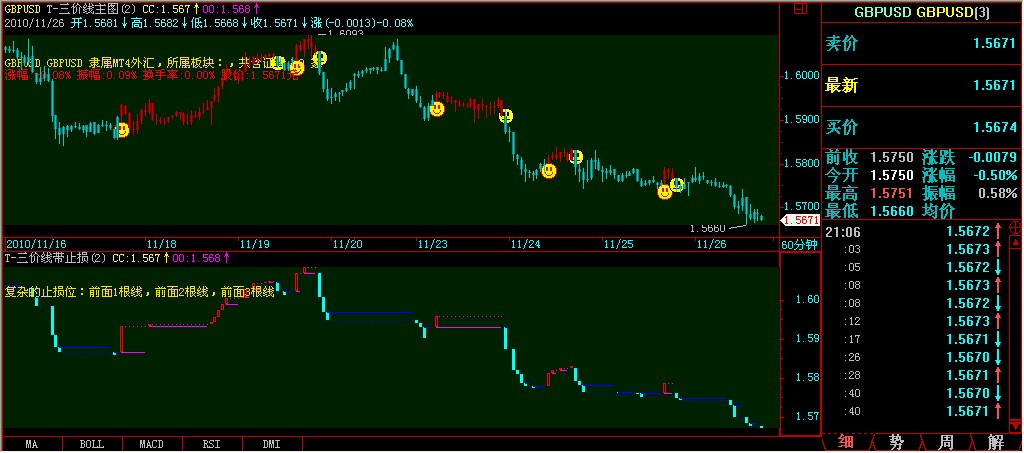This screenshot has width=1024, height=453.
Task: Click the 1.5800 label on main price axis
Action: point(801,163)
